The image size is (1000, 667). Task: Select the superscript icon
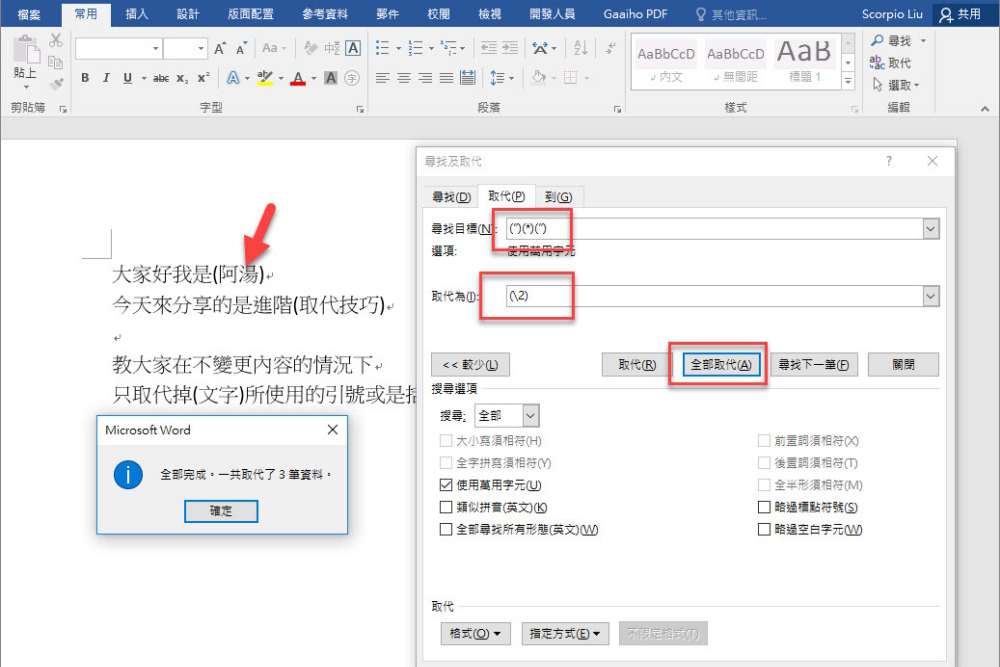[204, 78]
